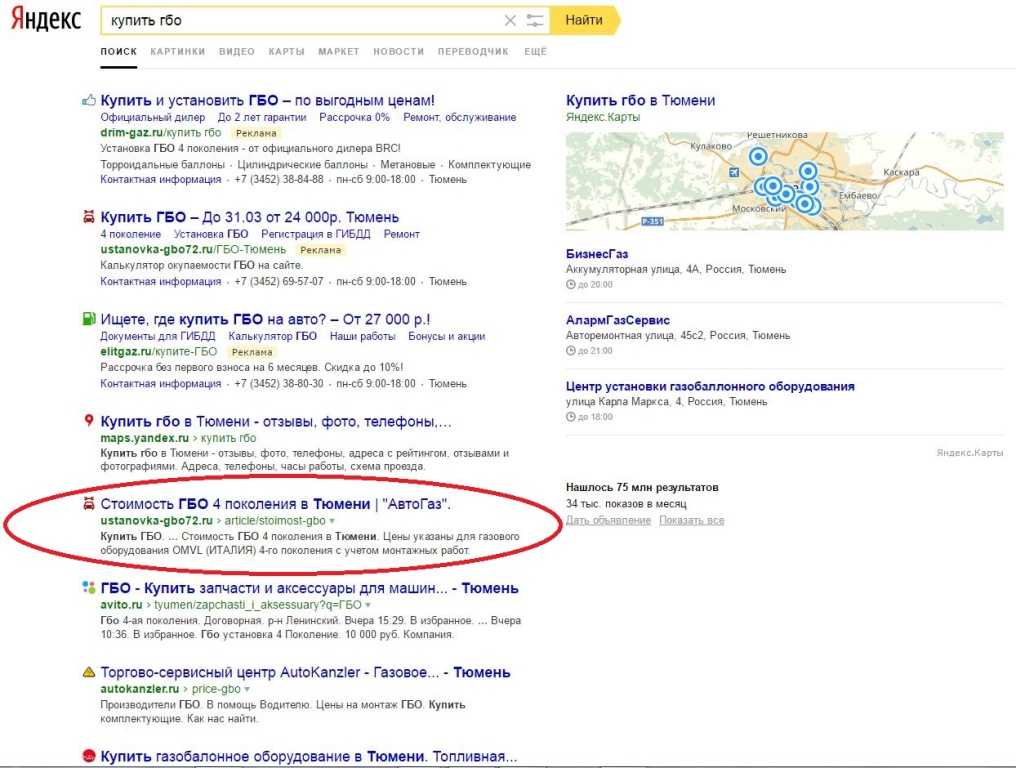This screenshot has height=768, width=1016.
Task: Expand the ustanovka-gbo72.ru article/stoimost-gbo dropdown arrow
Action: (x=332, y=521)
